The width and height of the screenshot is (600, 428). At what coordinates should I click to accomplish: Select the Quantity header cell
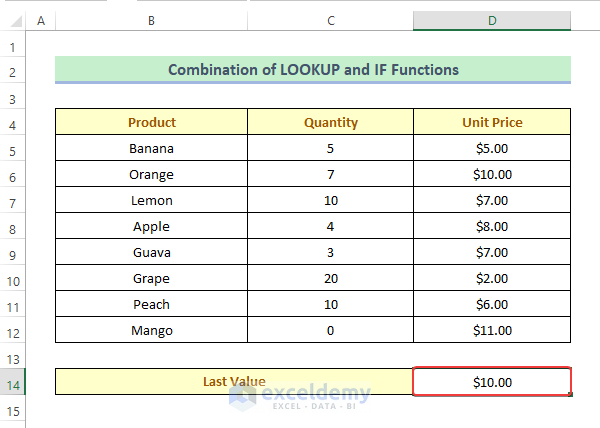click(330, 123)
